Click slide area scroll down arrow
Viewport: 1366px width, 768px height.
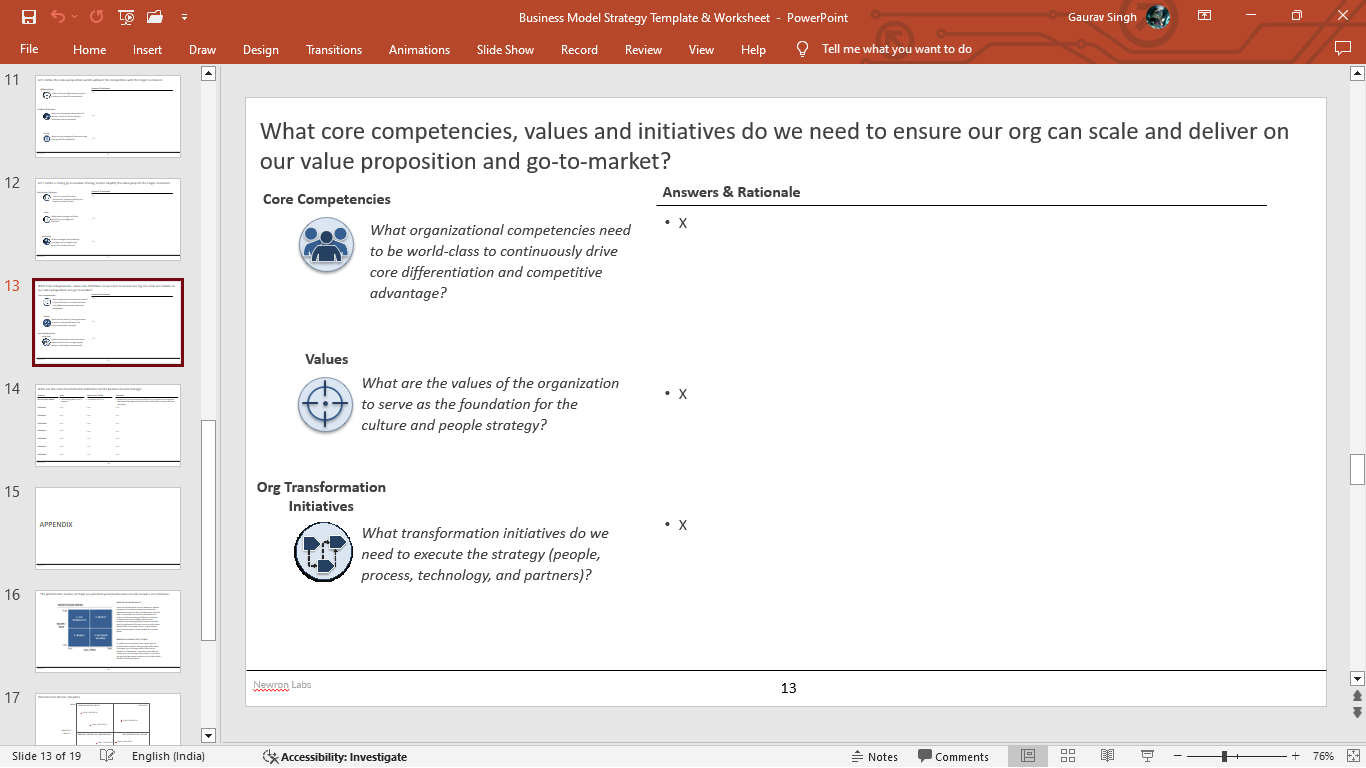click(1357, 677)
